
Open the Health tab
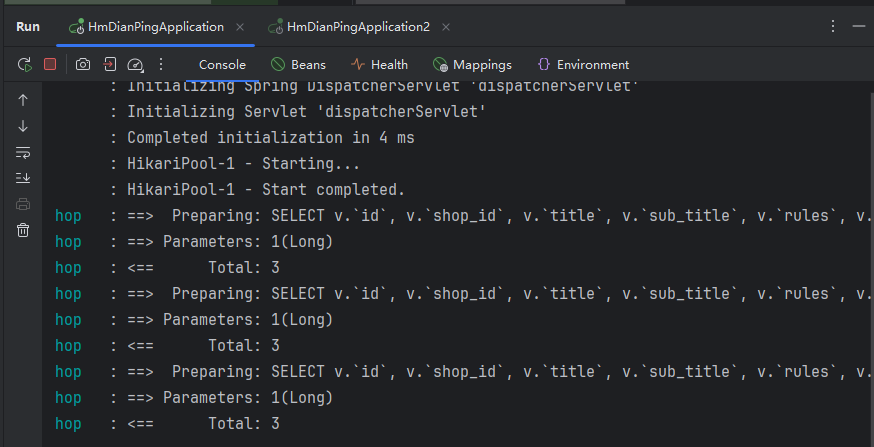click(379, 65)
